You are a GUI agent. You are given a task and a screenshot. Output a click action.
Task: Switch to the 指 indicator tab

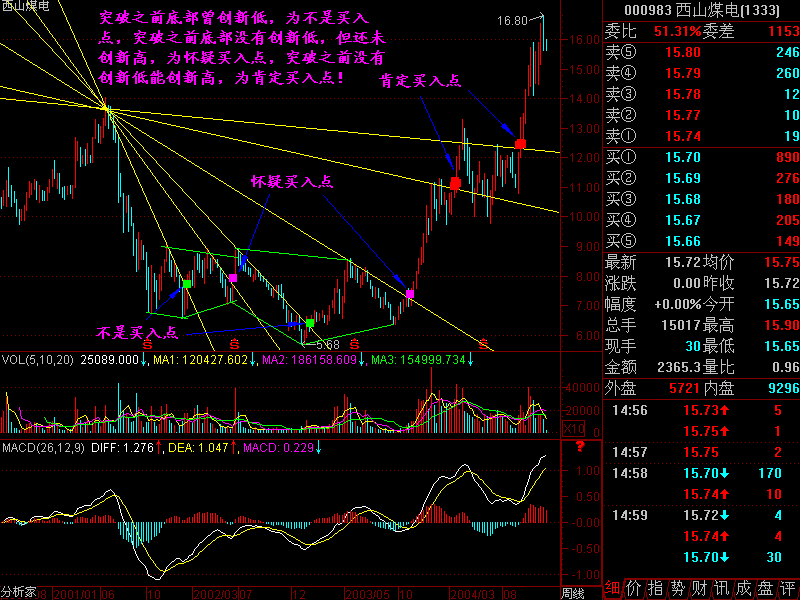(x=656, y=588)
